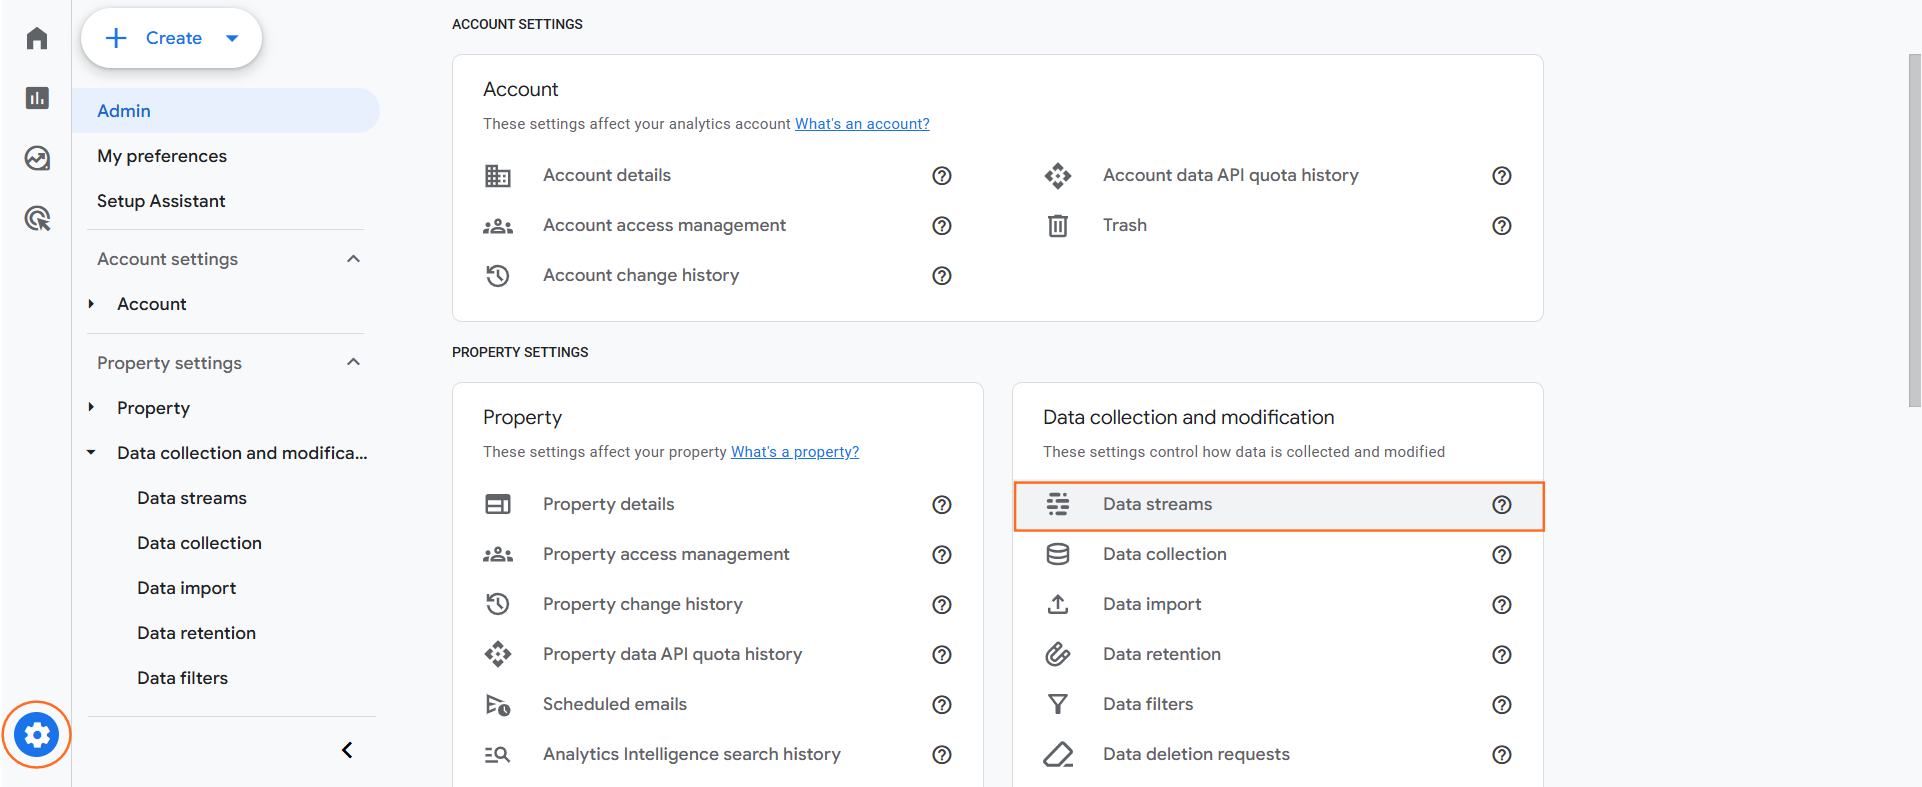Screen dimensions: 1922x787
Task: Select Admin in the sidebar
Action: click(x=226, y=111)
